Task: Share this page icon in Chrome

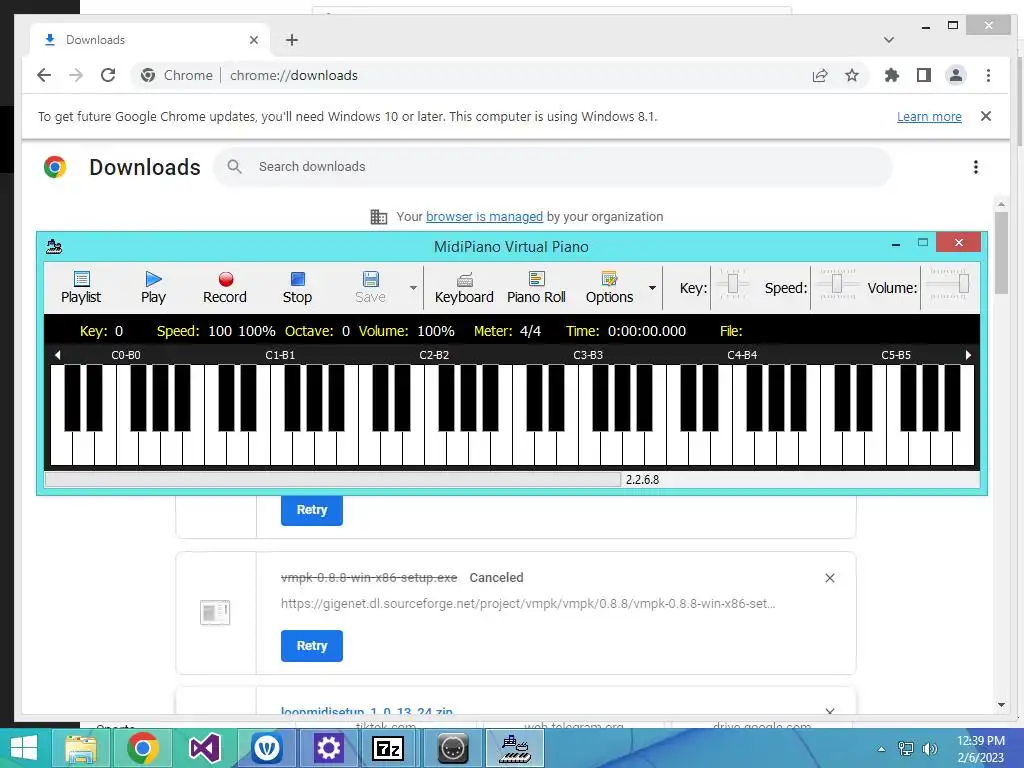Action: click(820, 75)
